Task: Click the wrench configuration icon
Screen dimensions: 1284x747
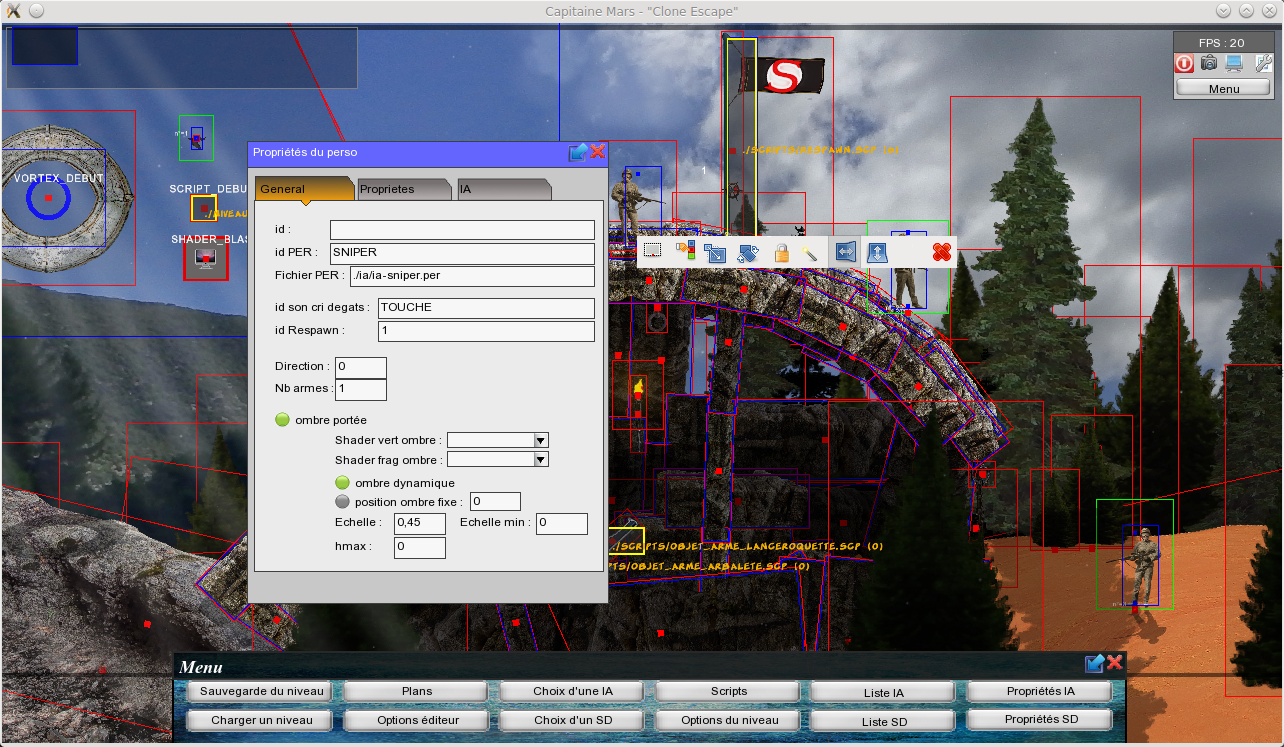Action: click(1263, 63)
